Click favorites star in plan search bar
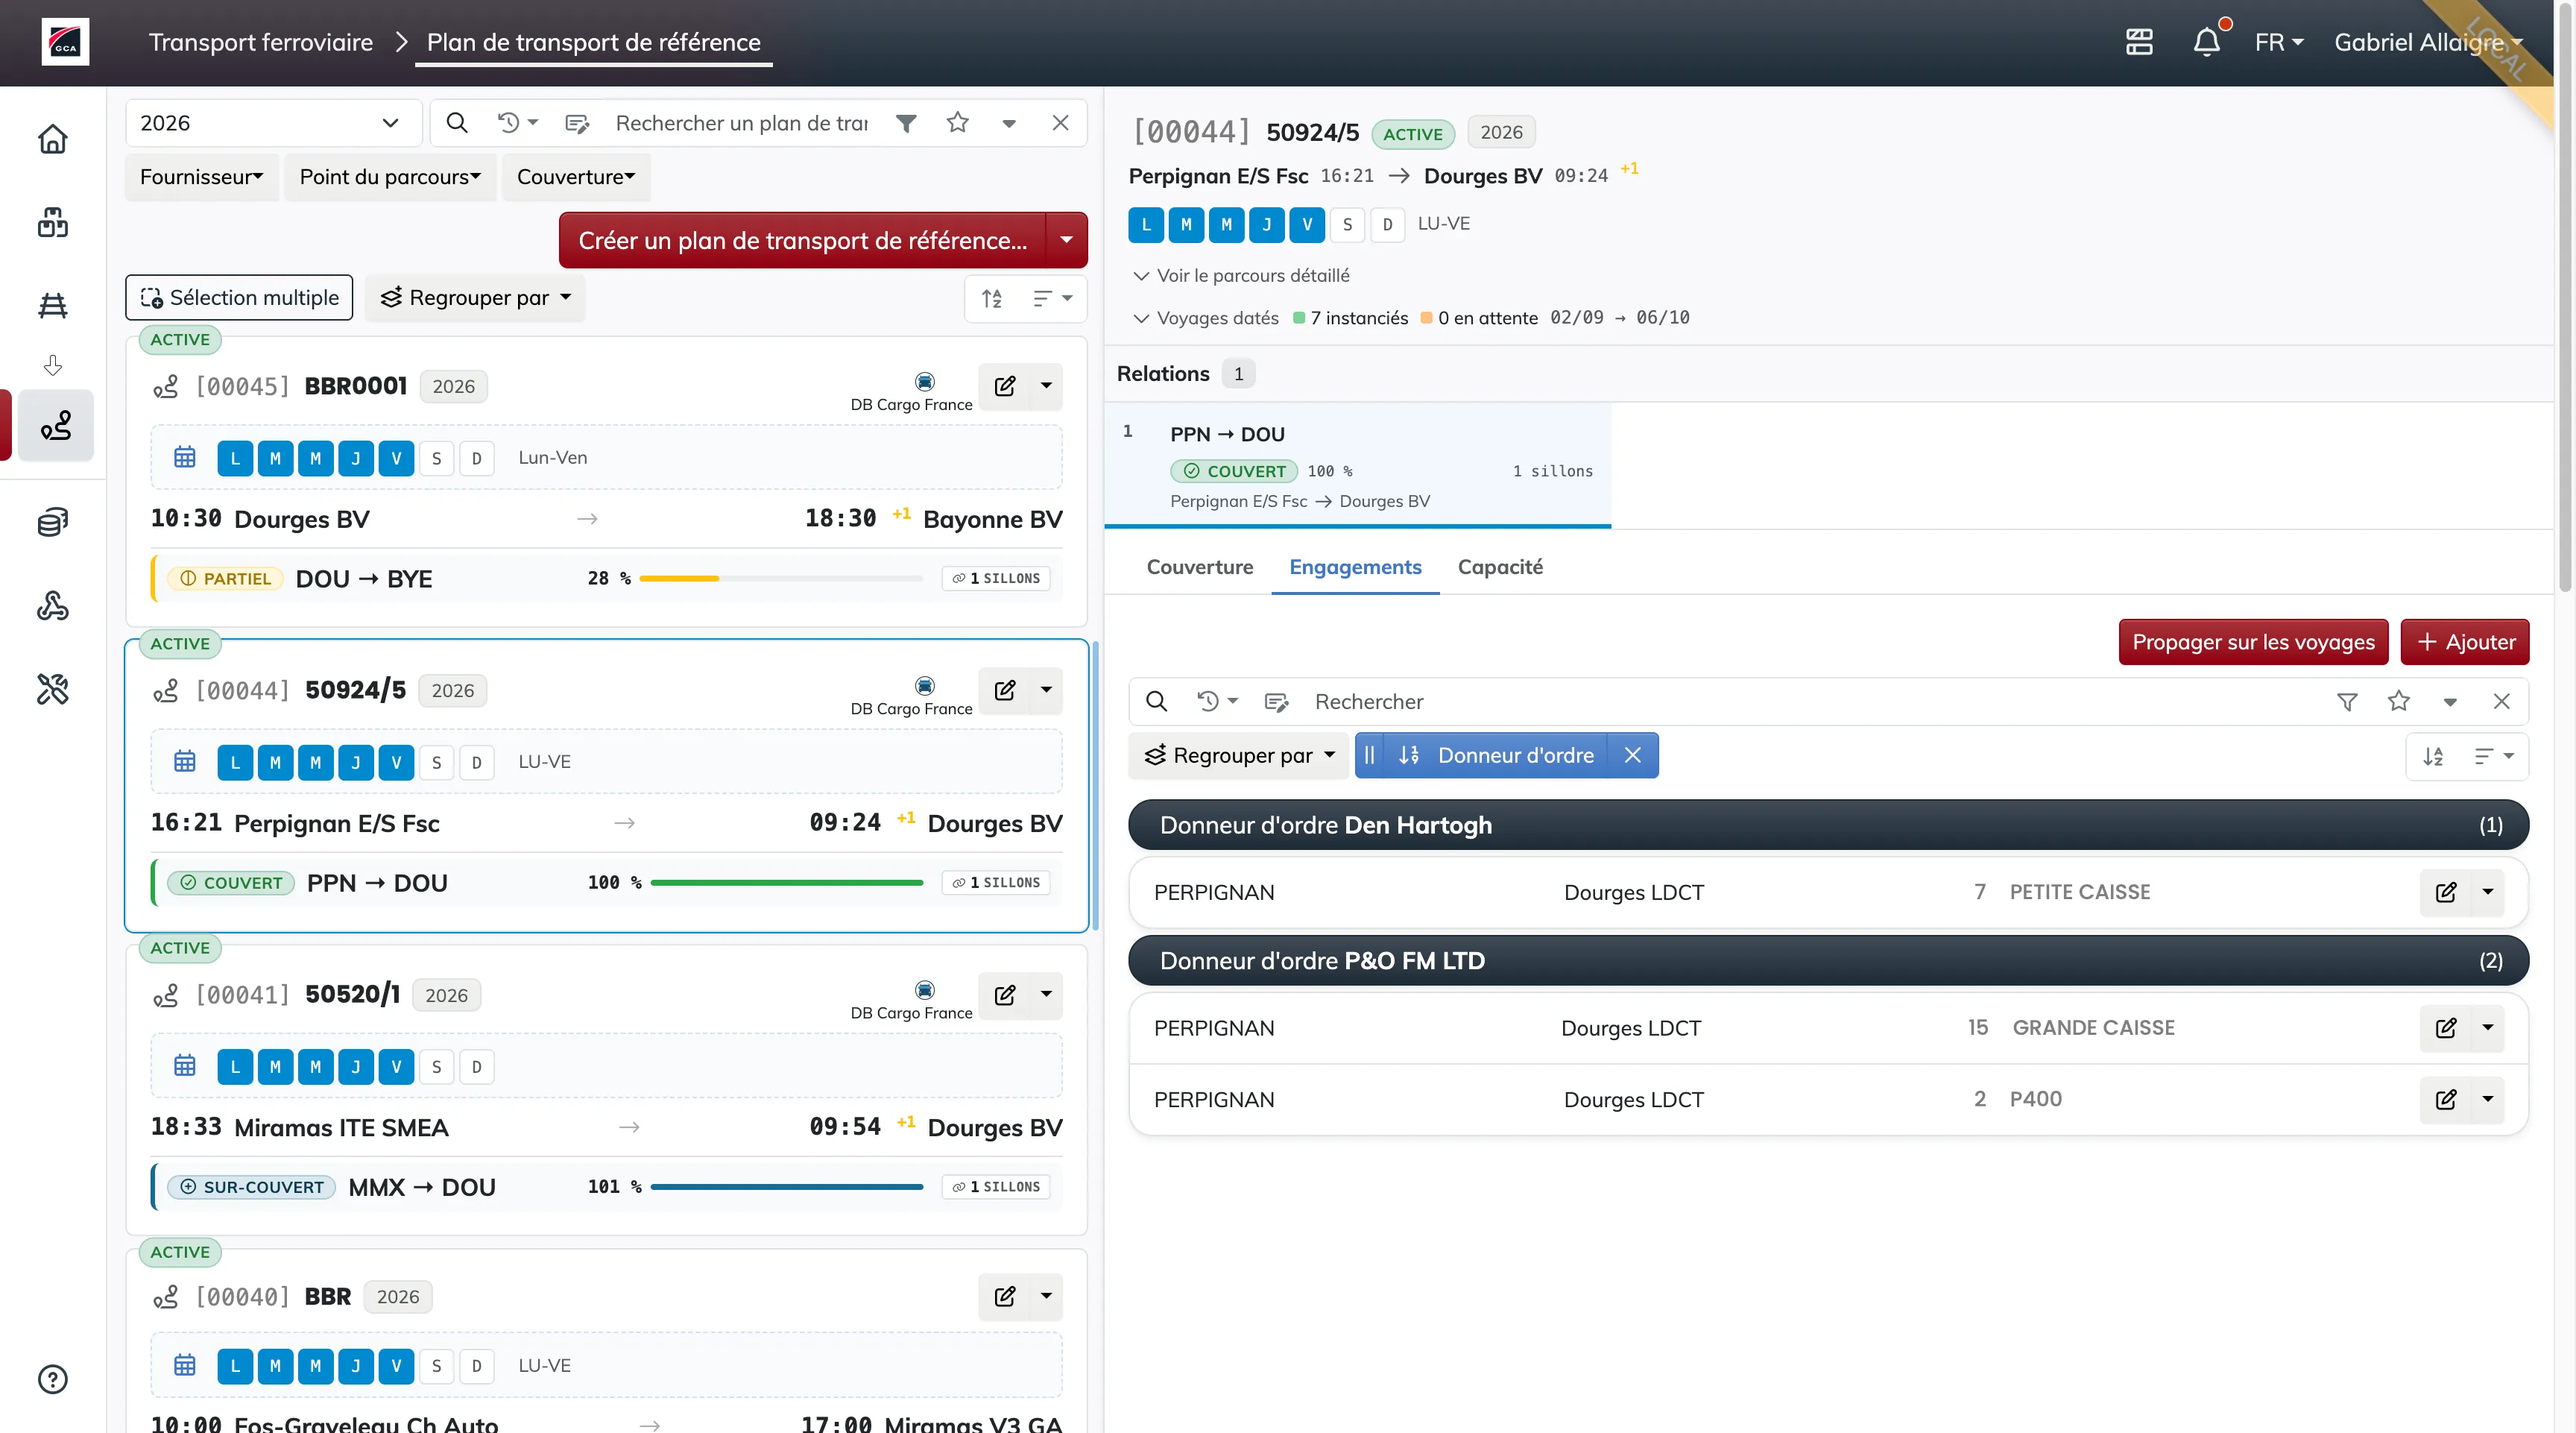Viewport: 2576px width, 1433px height. click(x=958, y=123)
